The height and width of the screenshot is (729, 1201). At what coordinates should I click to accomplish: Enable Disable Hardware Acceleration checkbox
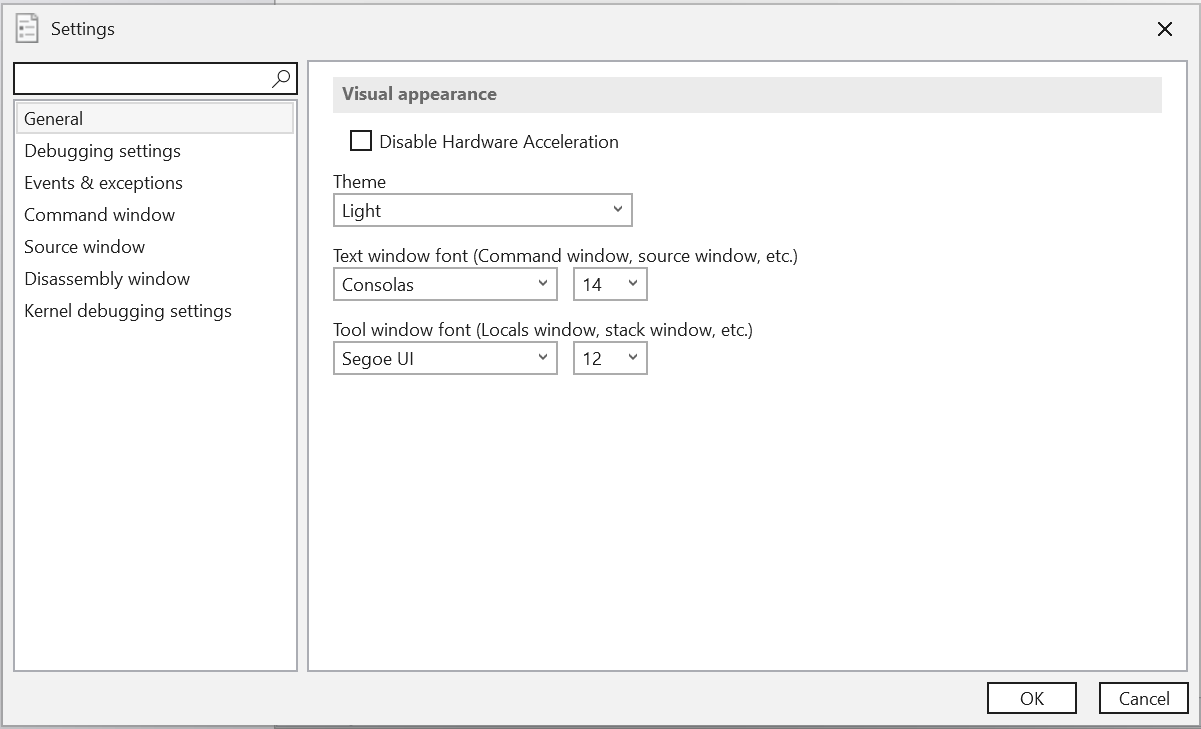point(360,141)
